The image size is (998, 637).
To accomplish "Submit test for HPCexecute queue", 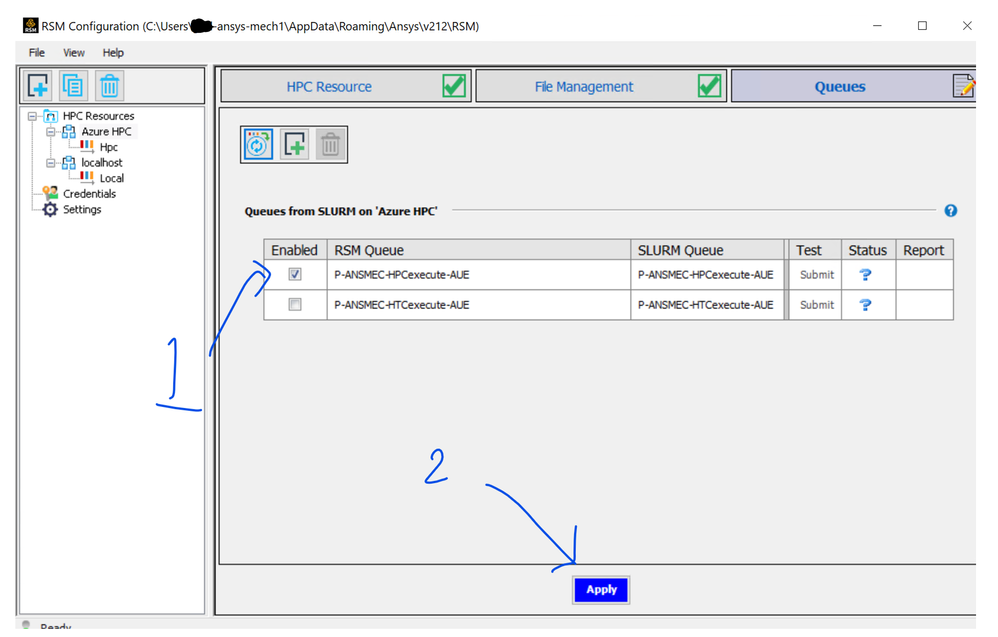I will tap(817, 275).
